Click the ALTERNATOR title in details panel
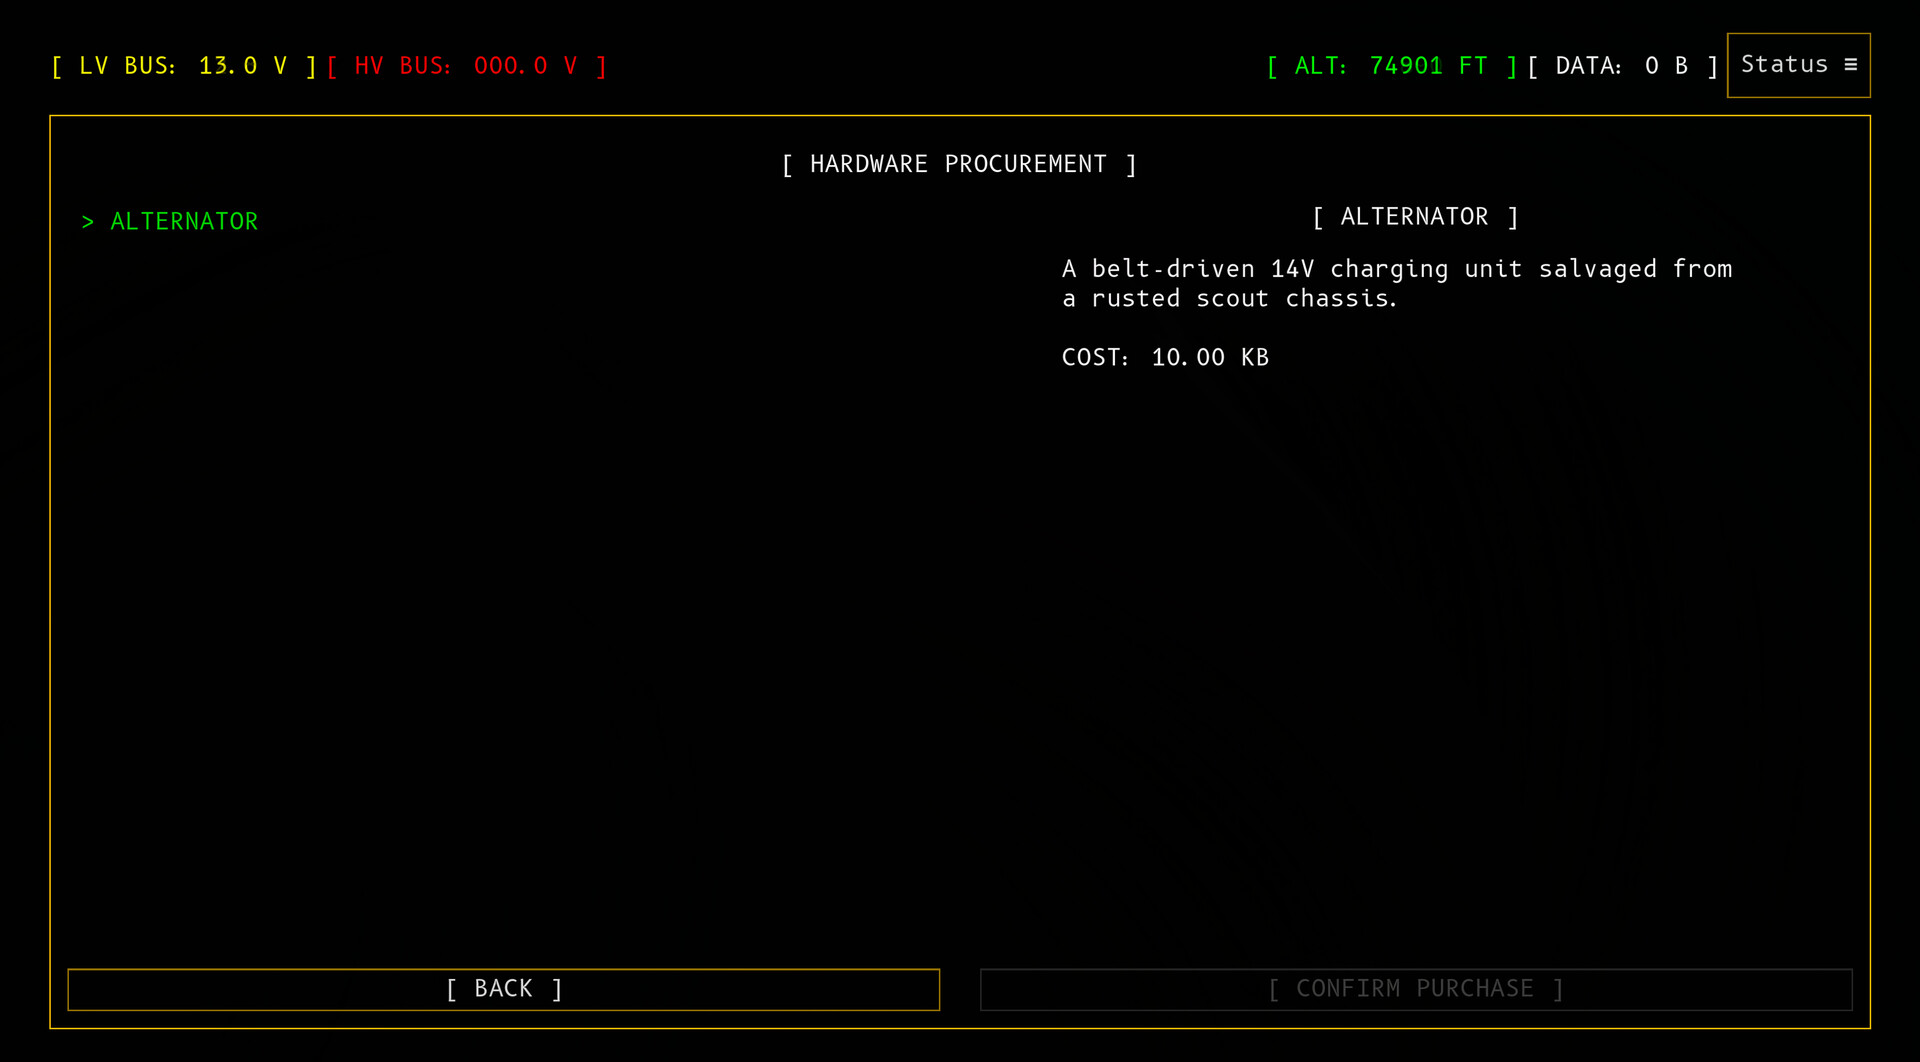 click(x=1414, y=217)
